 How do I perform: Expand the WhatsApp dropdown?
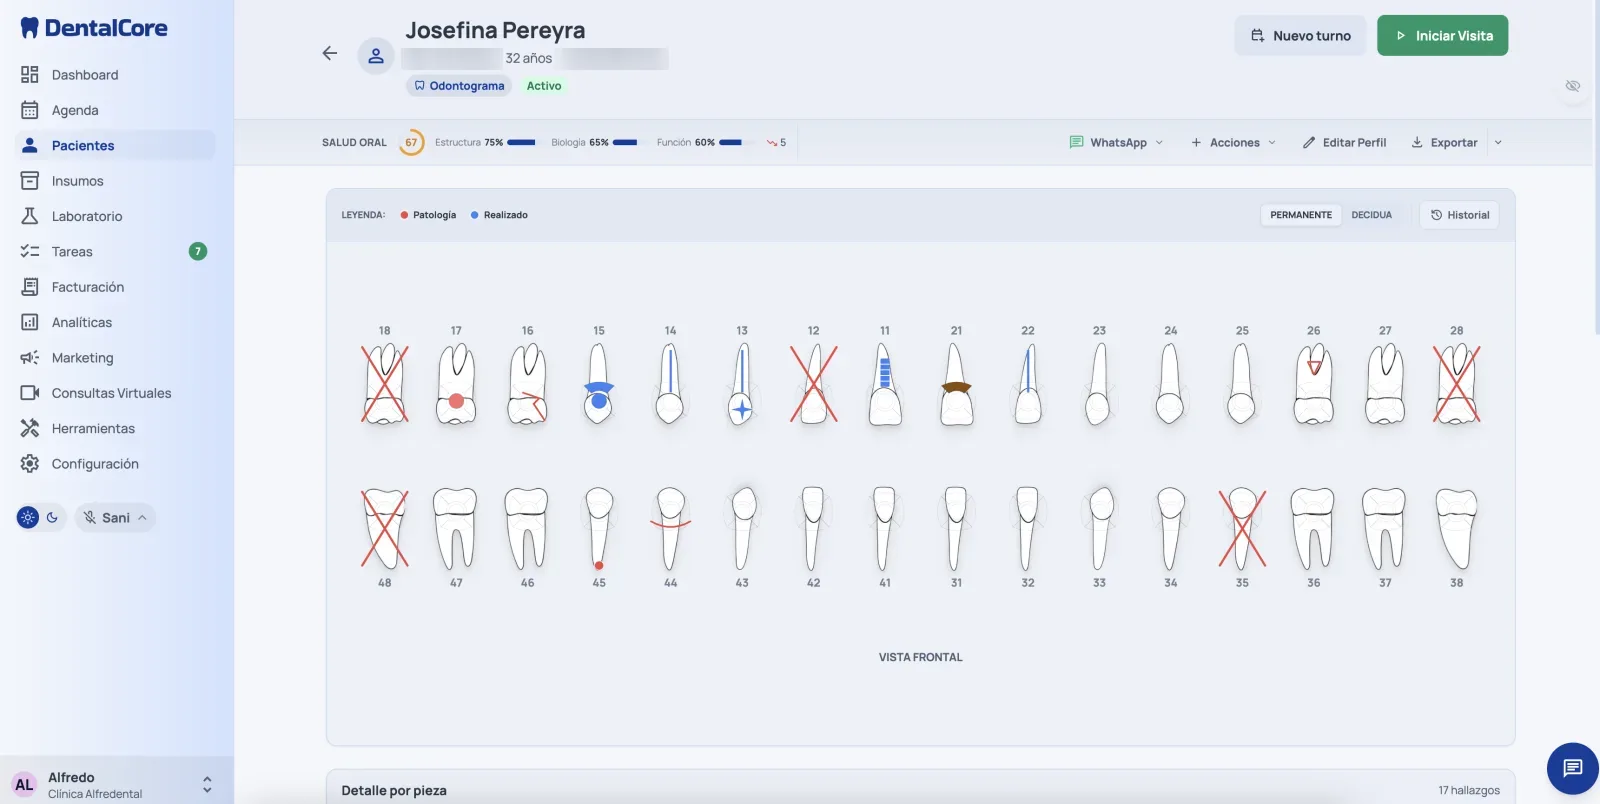1116,143
